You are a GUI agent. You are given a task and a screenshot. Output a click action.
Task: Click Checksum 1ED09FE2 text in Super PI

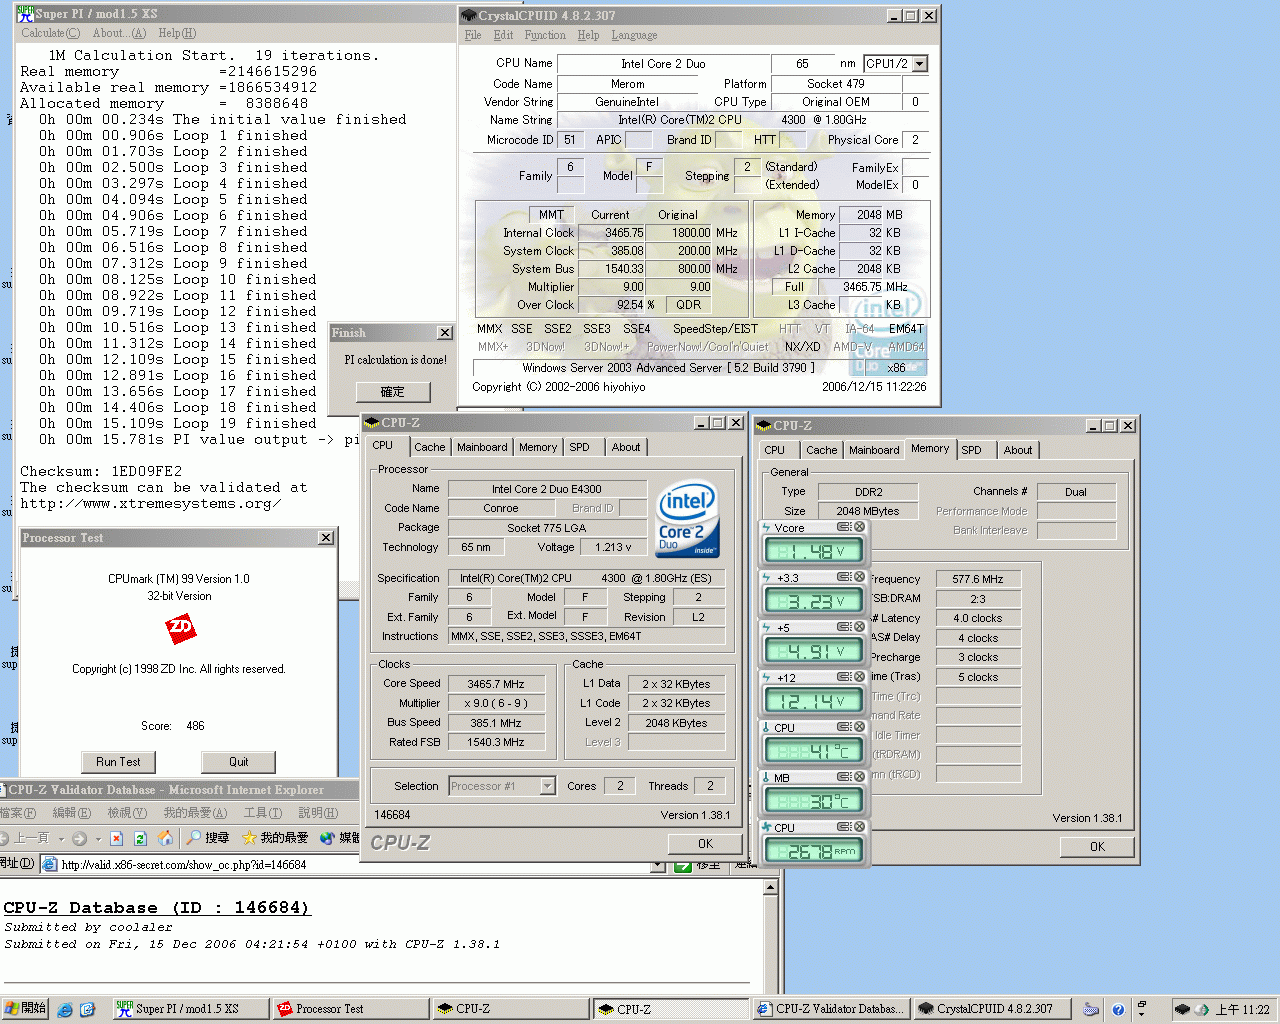(101, 471)
